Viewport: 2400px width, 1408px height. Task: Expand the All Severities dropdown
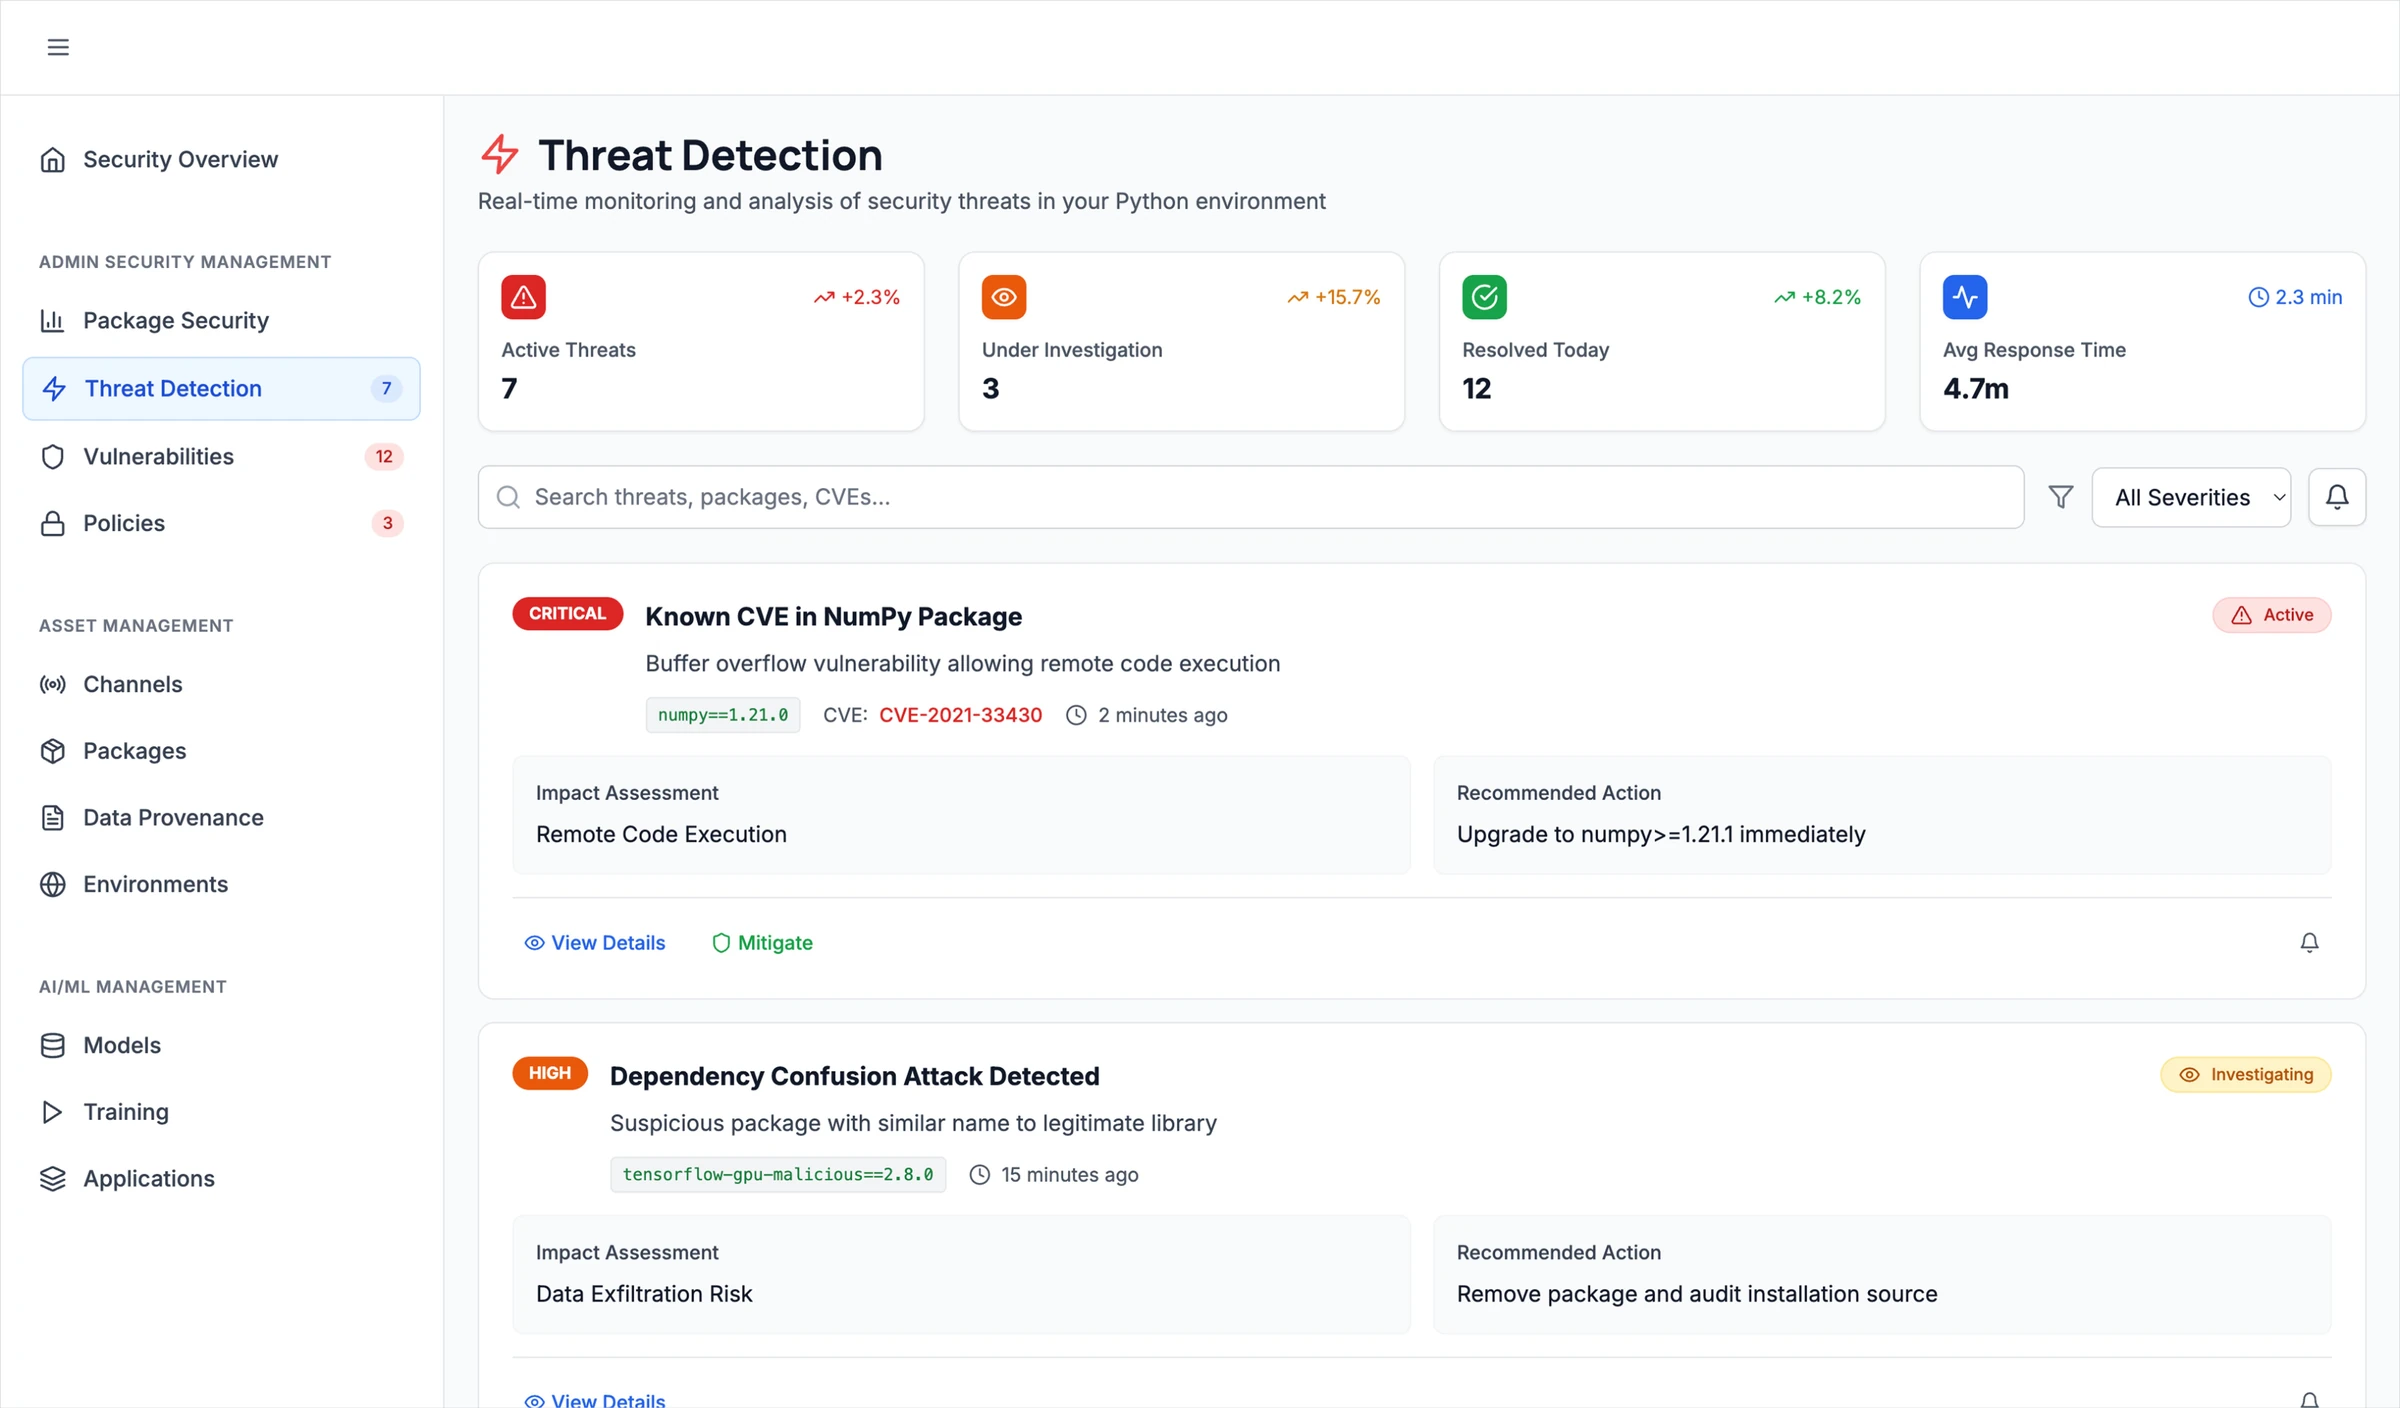coord(2191,497)
